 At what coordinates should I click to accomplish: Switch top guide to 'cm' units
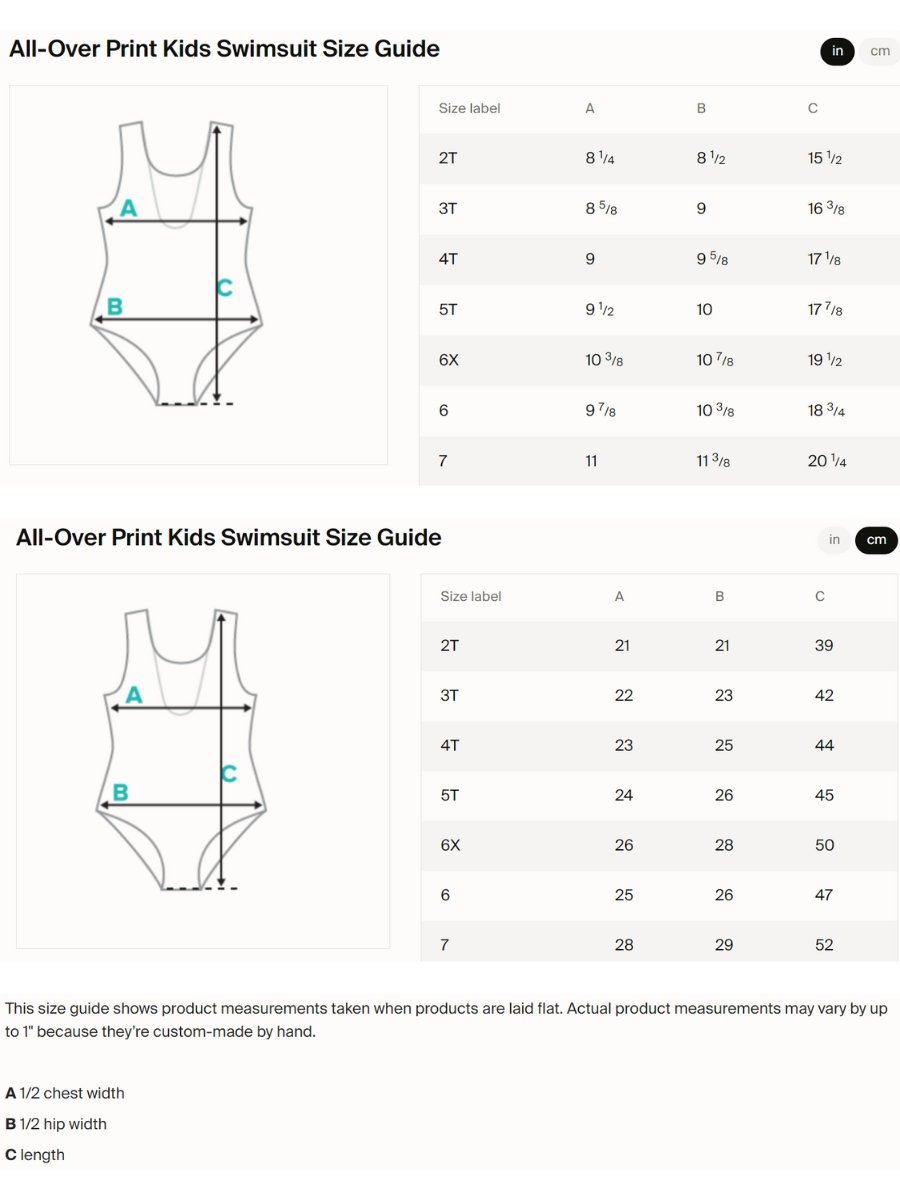coord(879,51)
